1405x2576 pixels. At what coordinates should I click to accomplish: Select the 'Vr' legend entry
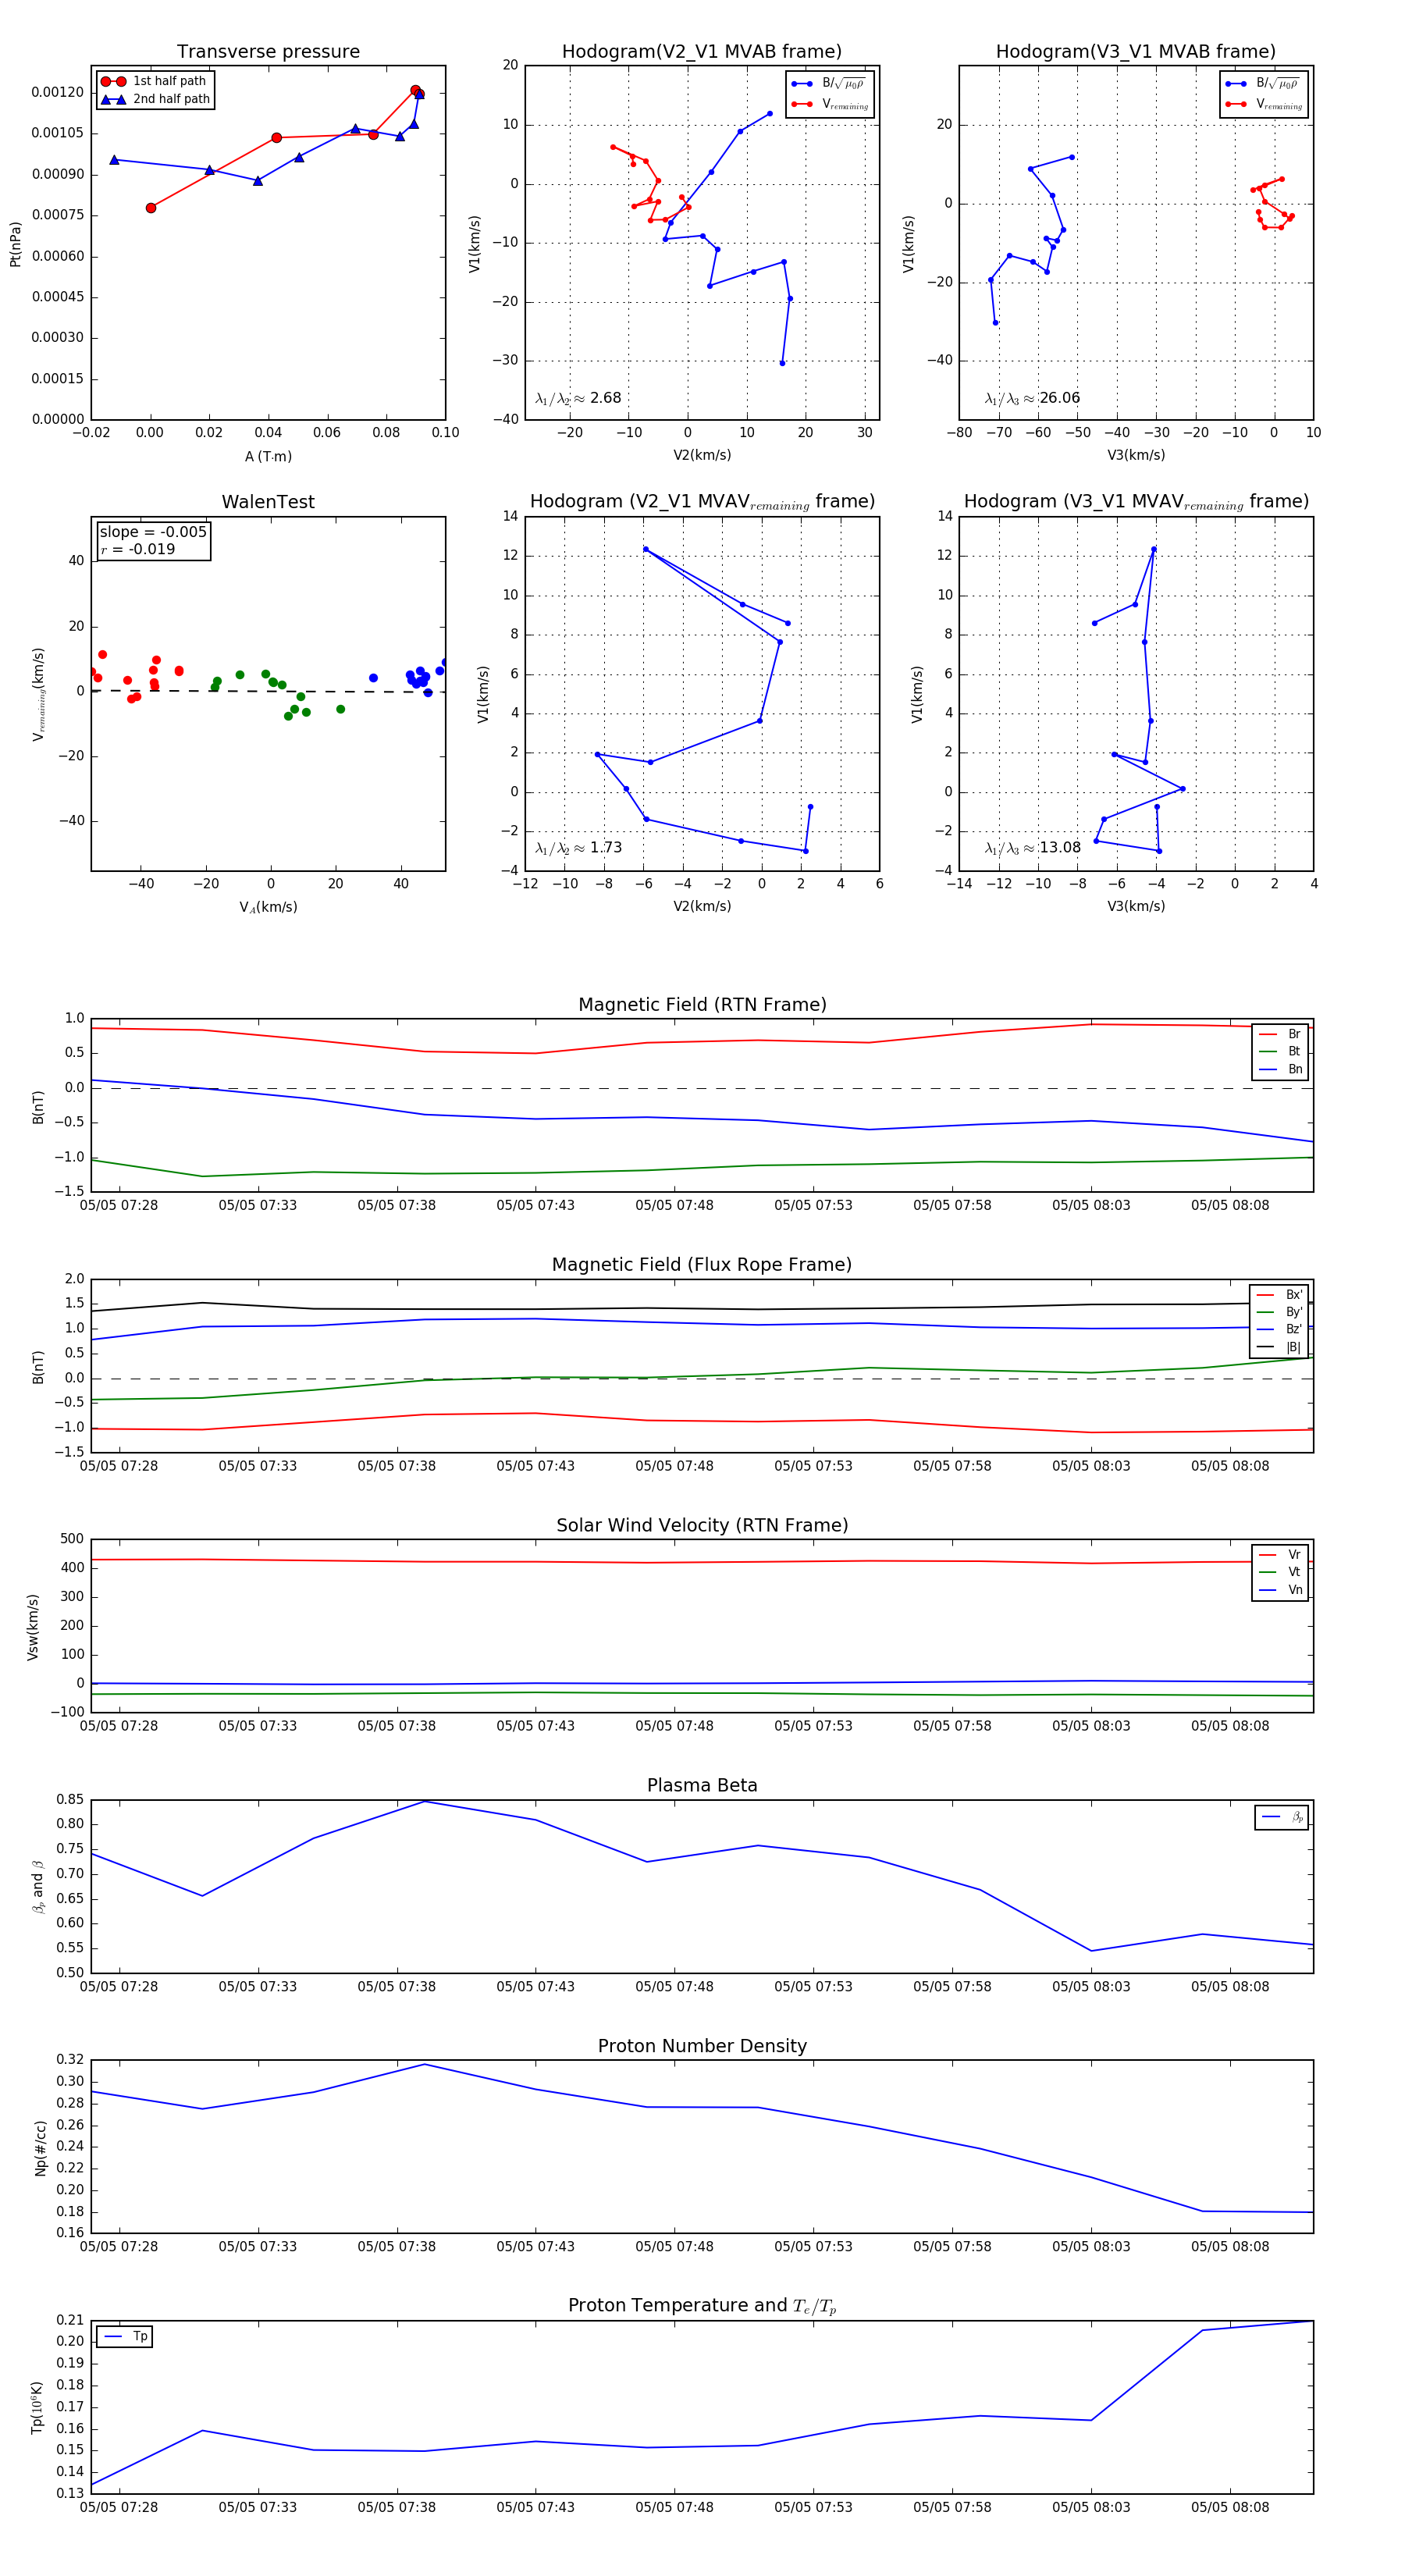coord(1280,1555)
